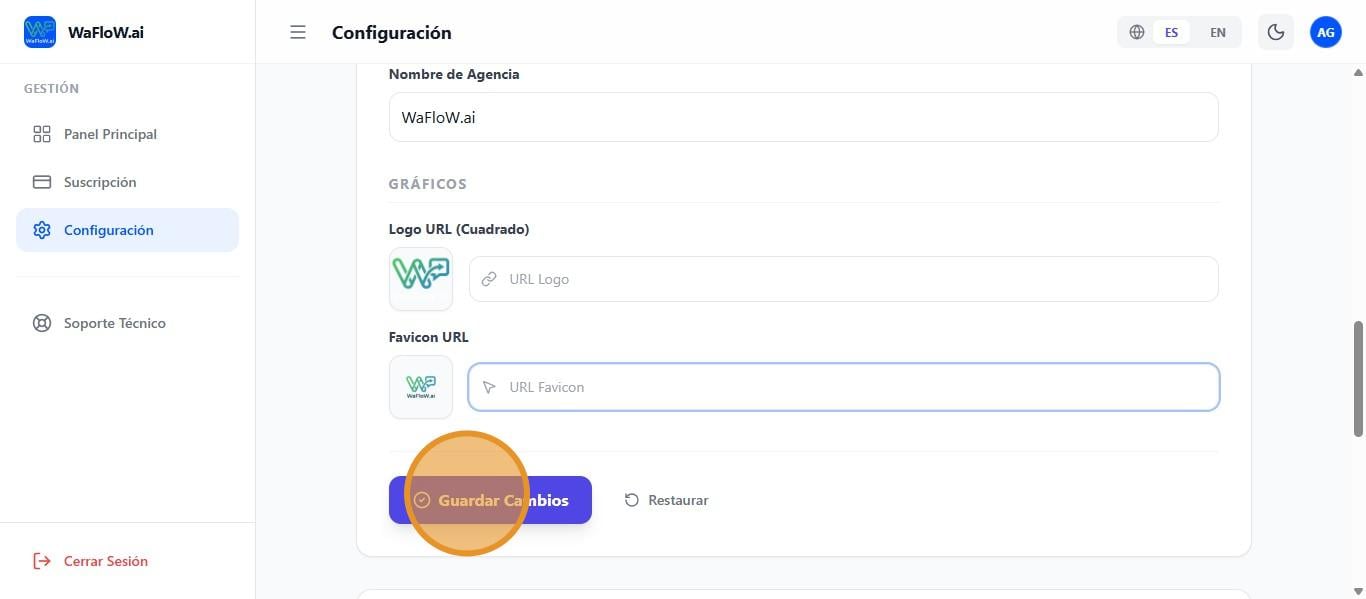The image size is (1366, 599).
Task: Open Soporte Técnico section
Action: [x=115, y=323]
